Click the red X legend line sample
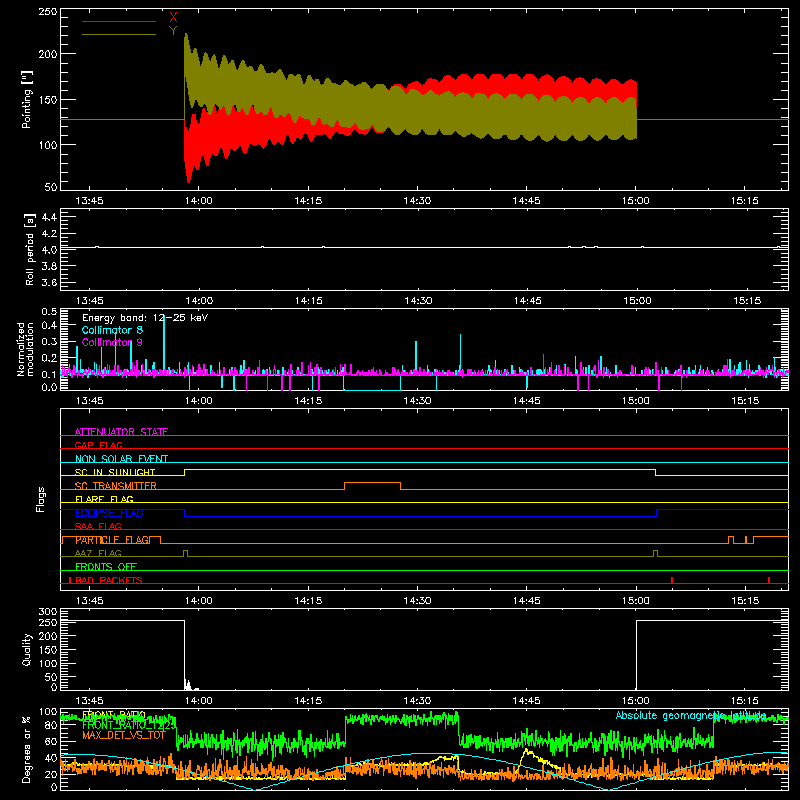Screen dimensions: 800x800 pos(119,21)
